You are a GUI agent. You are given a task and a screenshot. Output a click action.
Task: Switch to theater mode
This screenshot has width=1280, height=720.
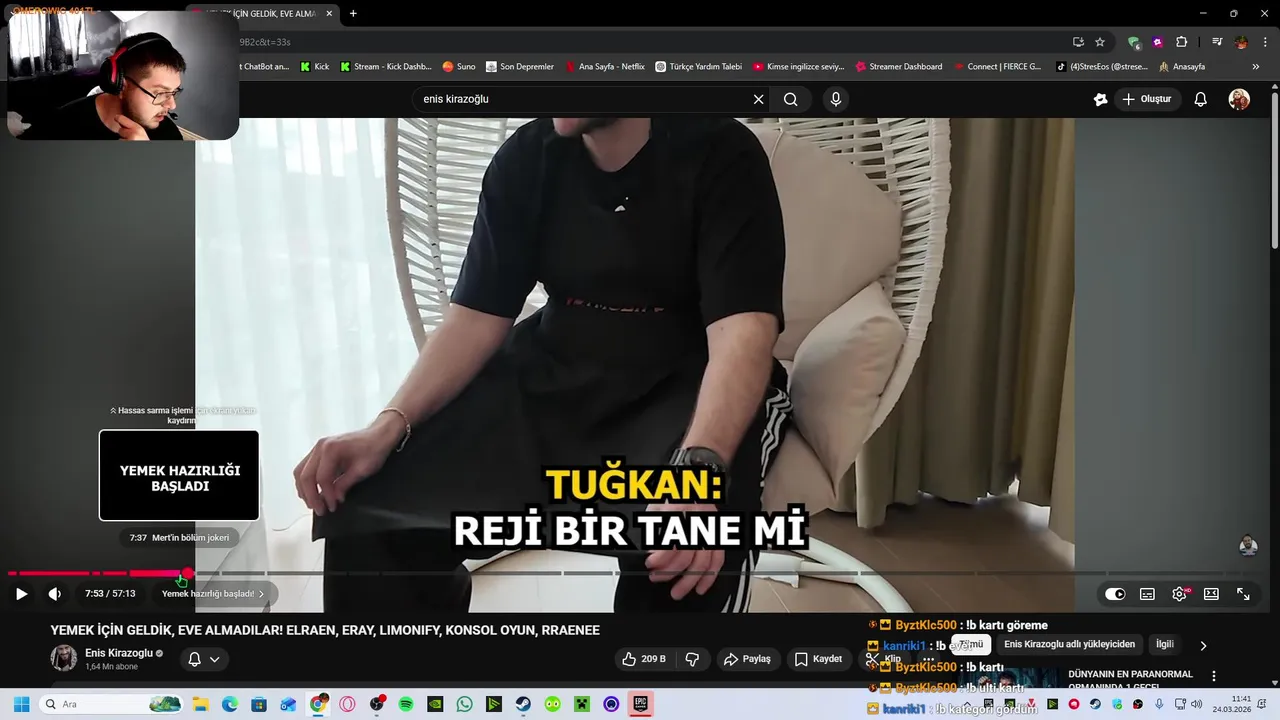[x=1211, y=594]
